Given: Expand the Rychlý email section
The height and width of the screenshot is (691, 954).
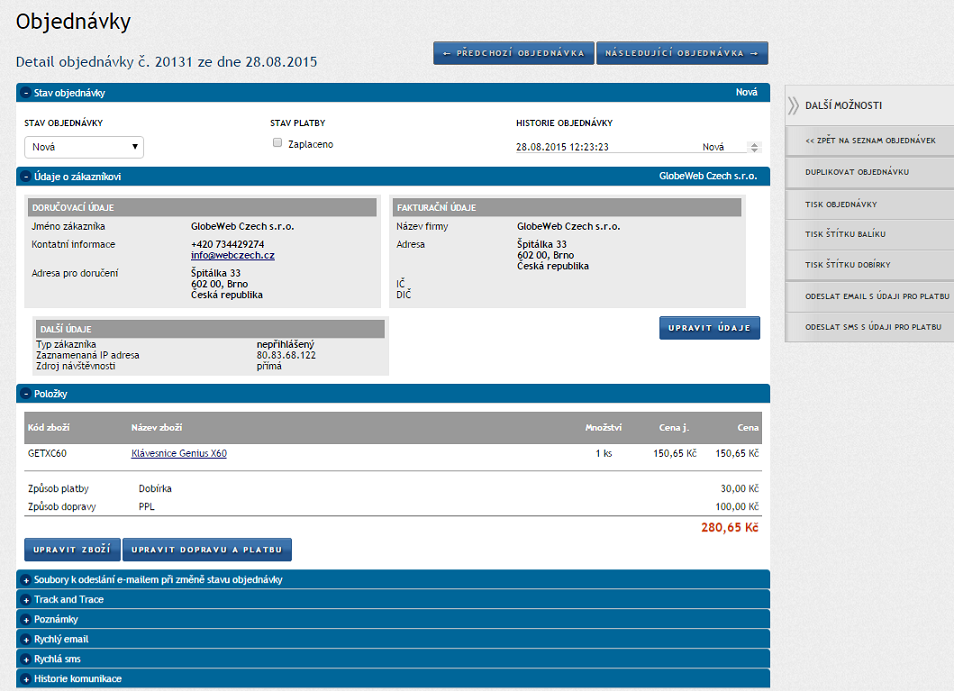Looking at the screenshot, I should [x=26, y=640].
